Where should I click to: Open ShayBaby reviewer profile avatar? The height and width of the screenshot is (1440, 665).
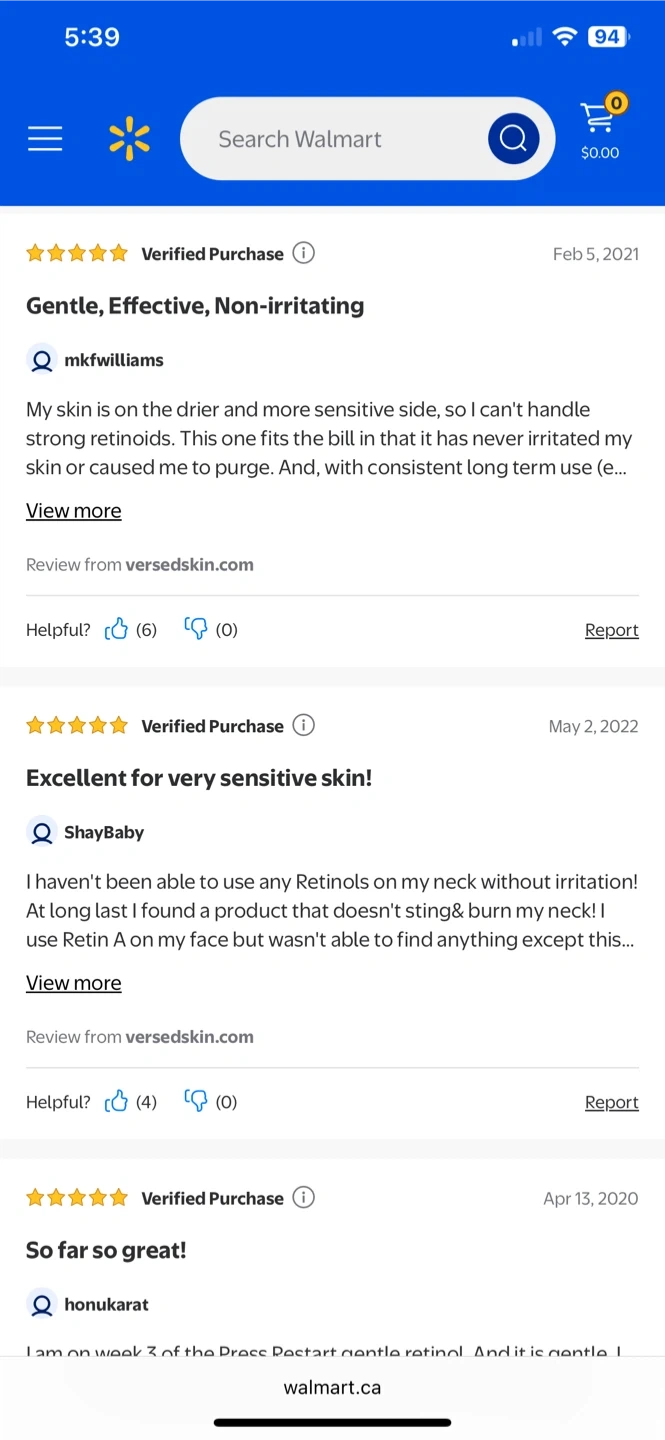42,832
